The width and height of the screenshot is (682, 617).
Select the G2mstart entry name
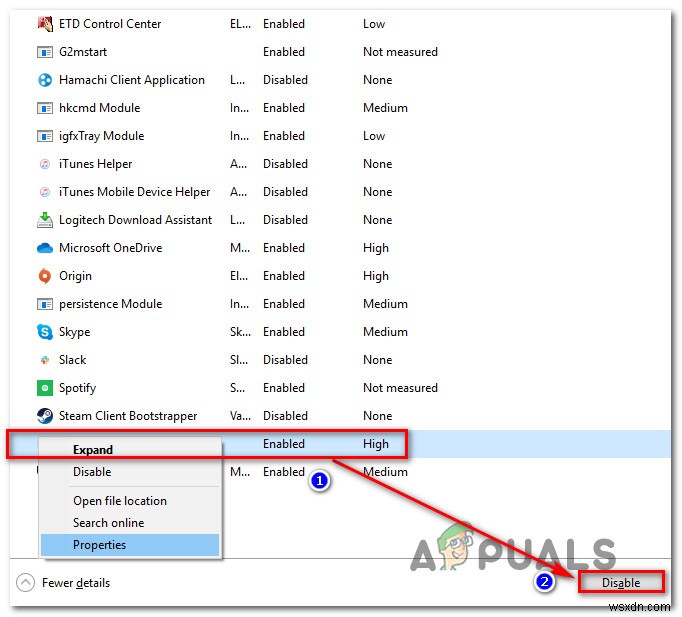[83, 52]
